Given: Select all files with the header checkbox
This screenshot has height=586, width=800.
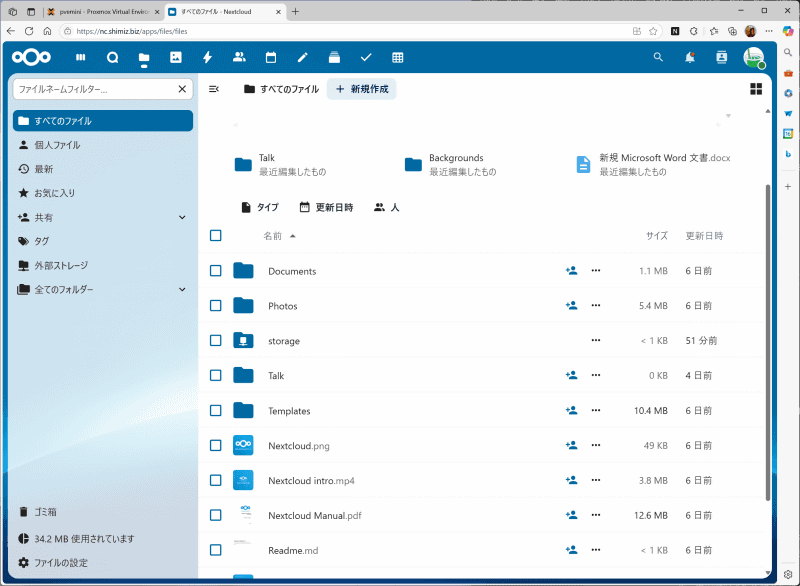Looking at the screenshot, I should (x=215, y=235).
